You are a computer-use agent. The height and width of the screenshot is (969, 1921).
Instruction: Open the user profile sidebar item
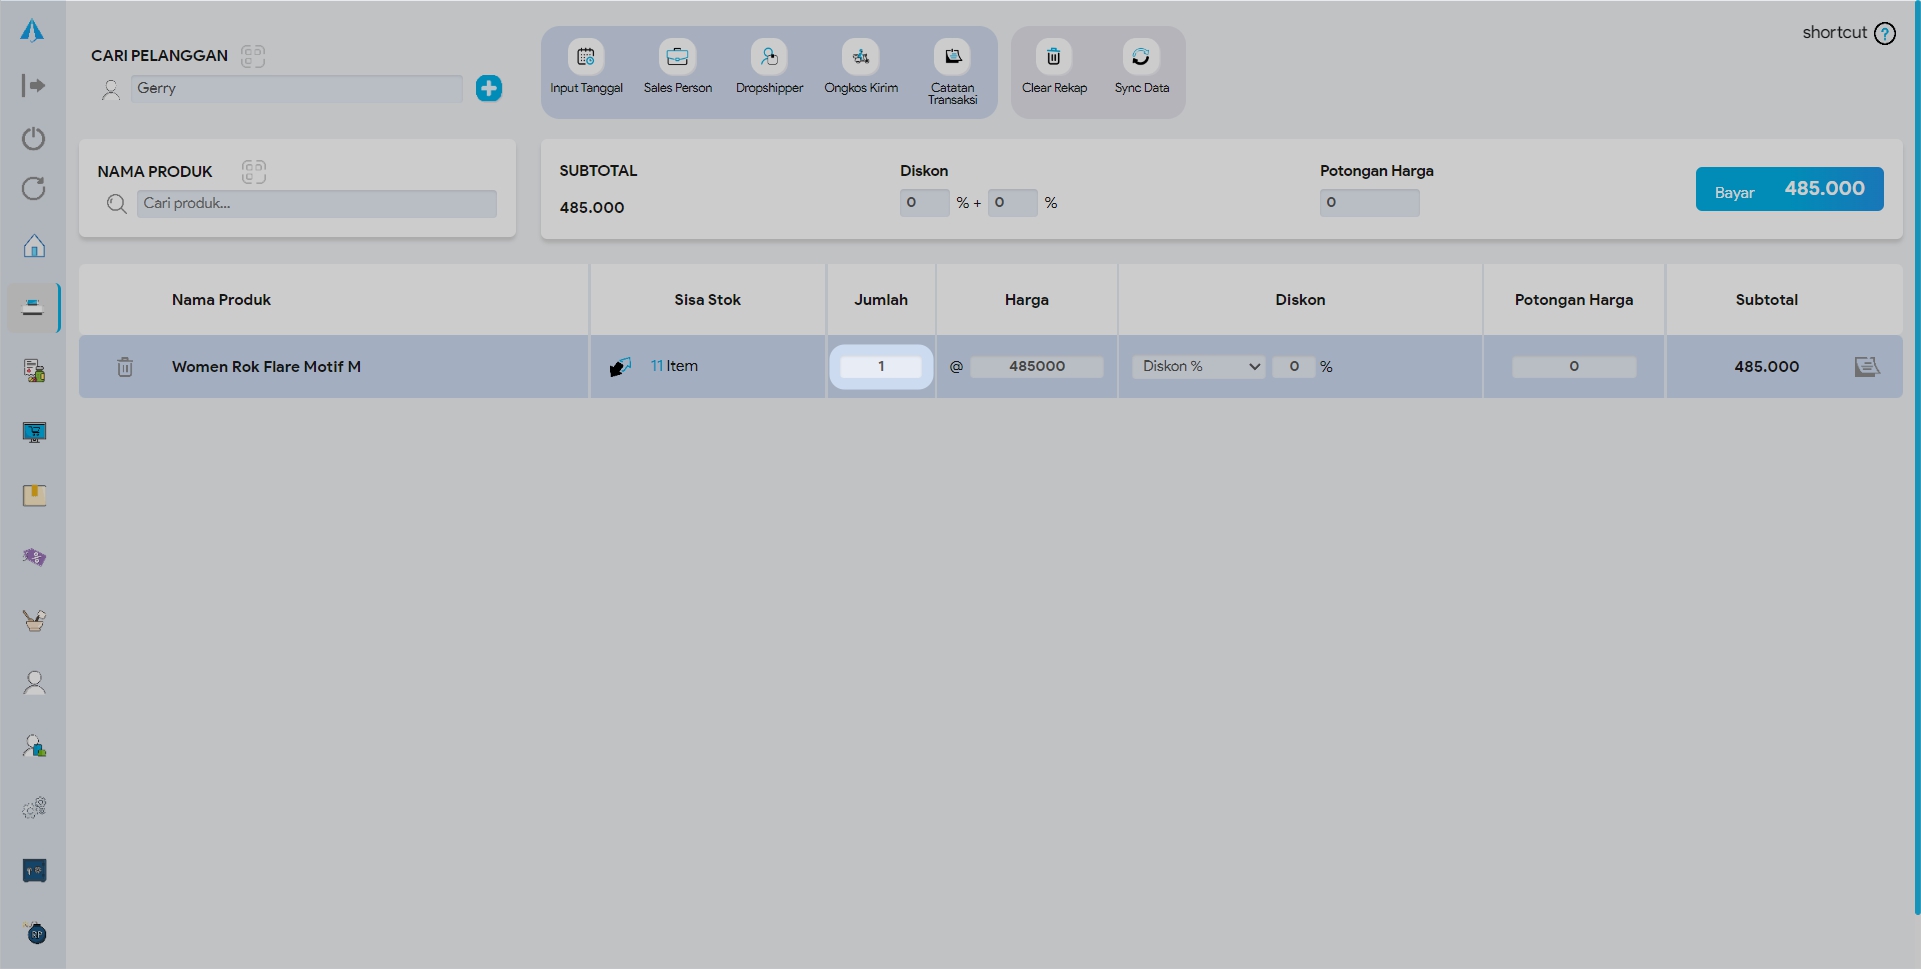coord(34,683)
